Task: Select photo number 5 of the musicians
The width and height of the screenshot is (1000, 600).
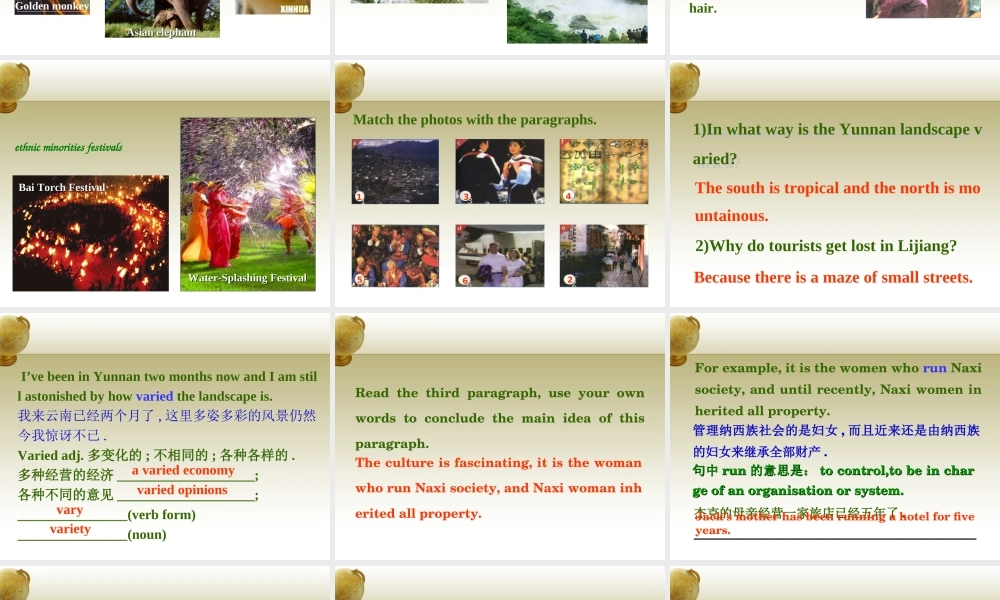Action: pyautogui.click(x=395, y=256)
